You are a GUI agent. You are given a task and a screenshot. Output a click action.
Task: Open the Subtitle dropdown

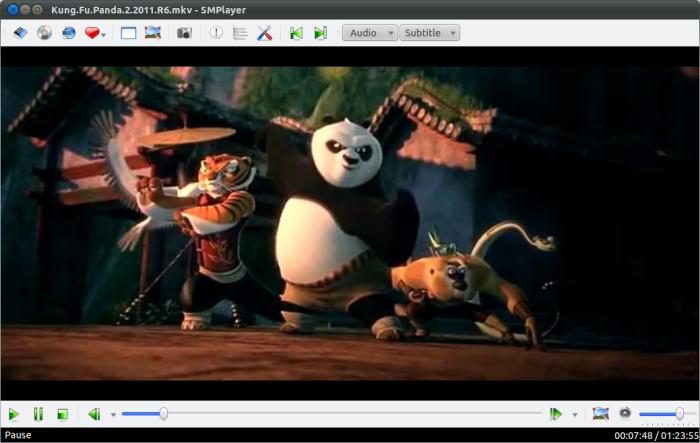(429, 33)
